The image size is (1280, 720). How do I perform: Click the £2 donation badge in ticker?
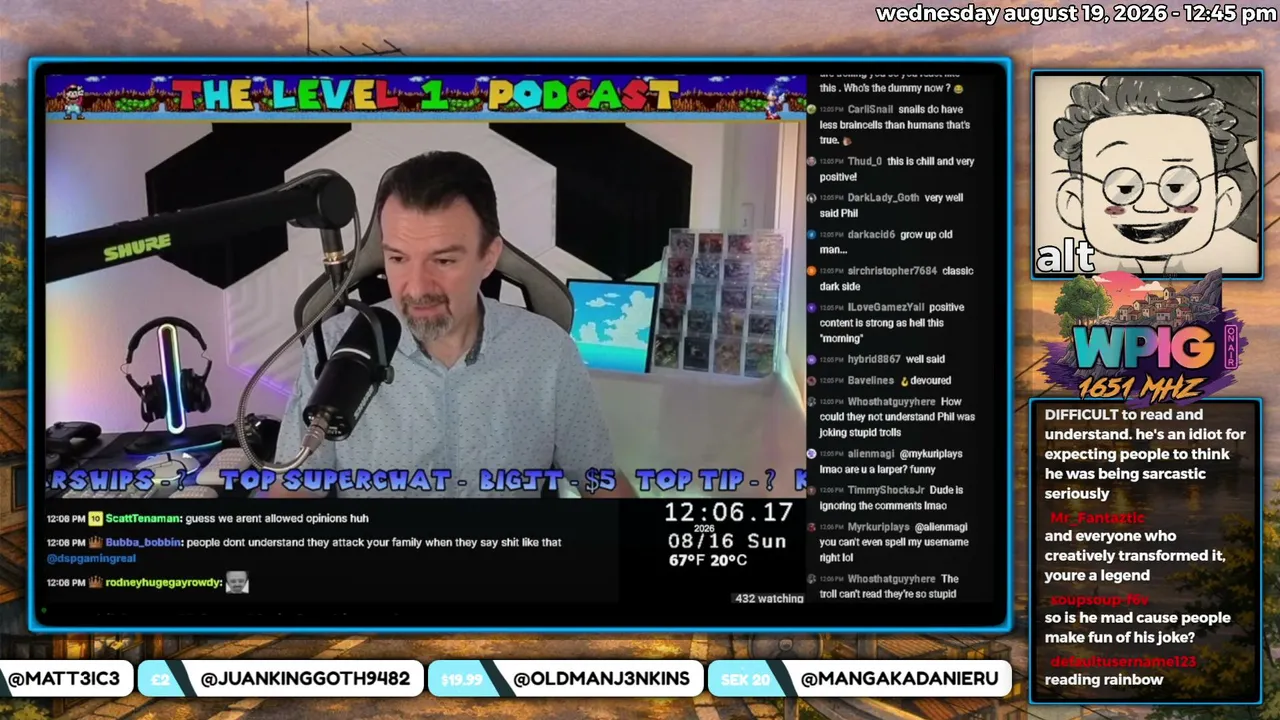pyautogui.click(x=159, y=679)
